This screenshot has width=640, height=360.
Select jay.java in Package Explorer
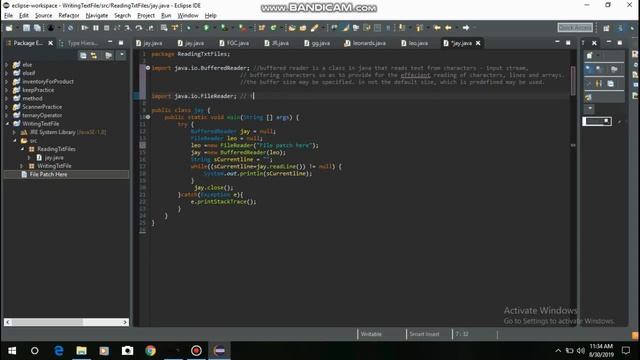point(54,158)
